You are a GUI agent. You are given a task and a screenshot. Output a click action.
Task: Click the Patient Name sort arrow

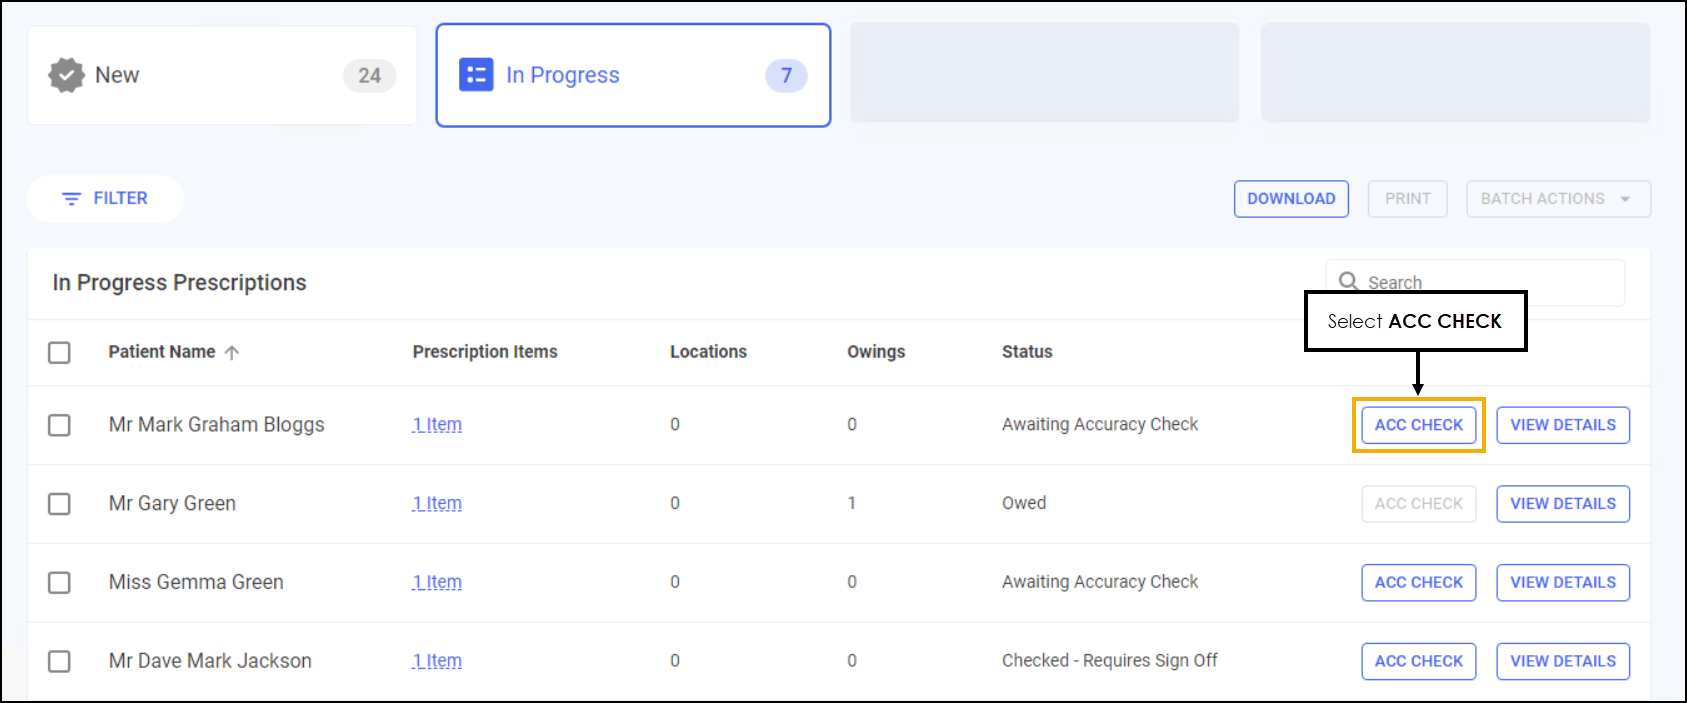pos(232,352)
